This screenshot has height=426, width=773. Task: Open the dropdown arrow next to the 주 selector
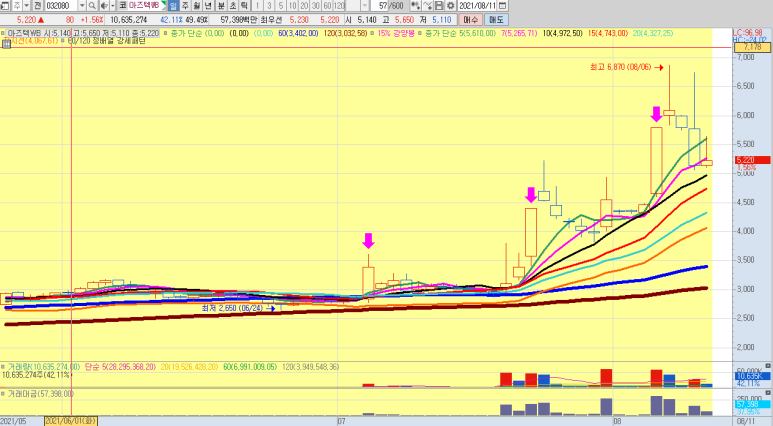pos(27,6)
